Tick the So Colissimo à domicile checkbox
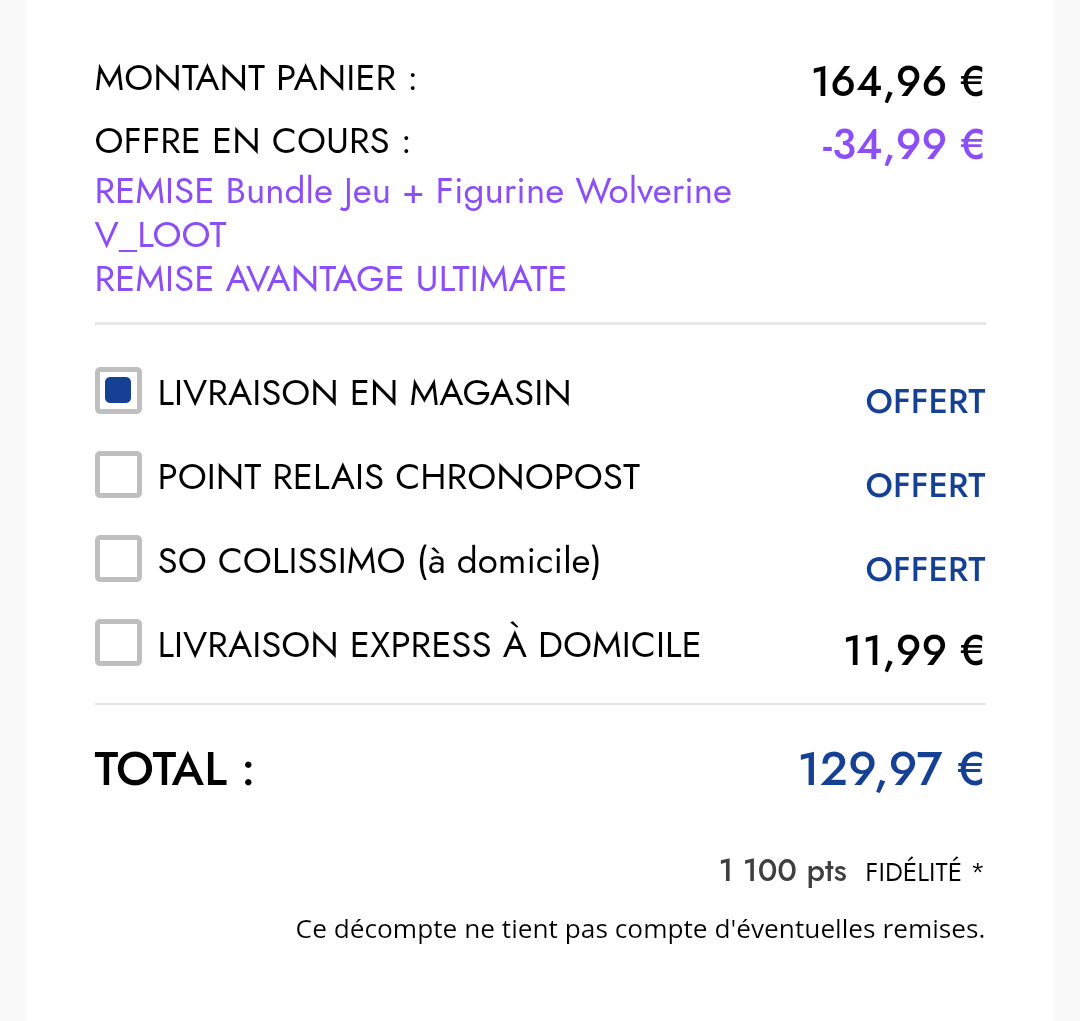Screen dimensions: 1080x1021 (118, 559)
